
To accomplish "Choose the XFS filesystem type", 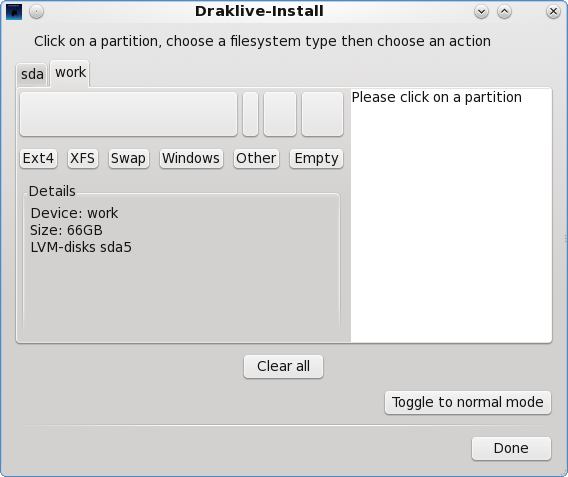I will [83, 159].
